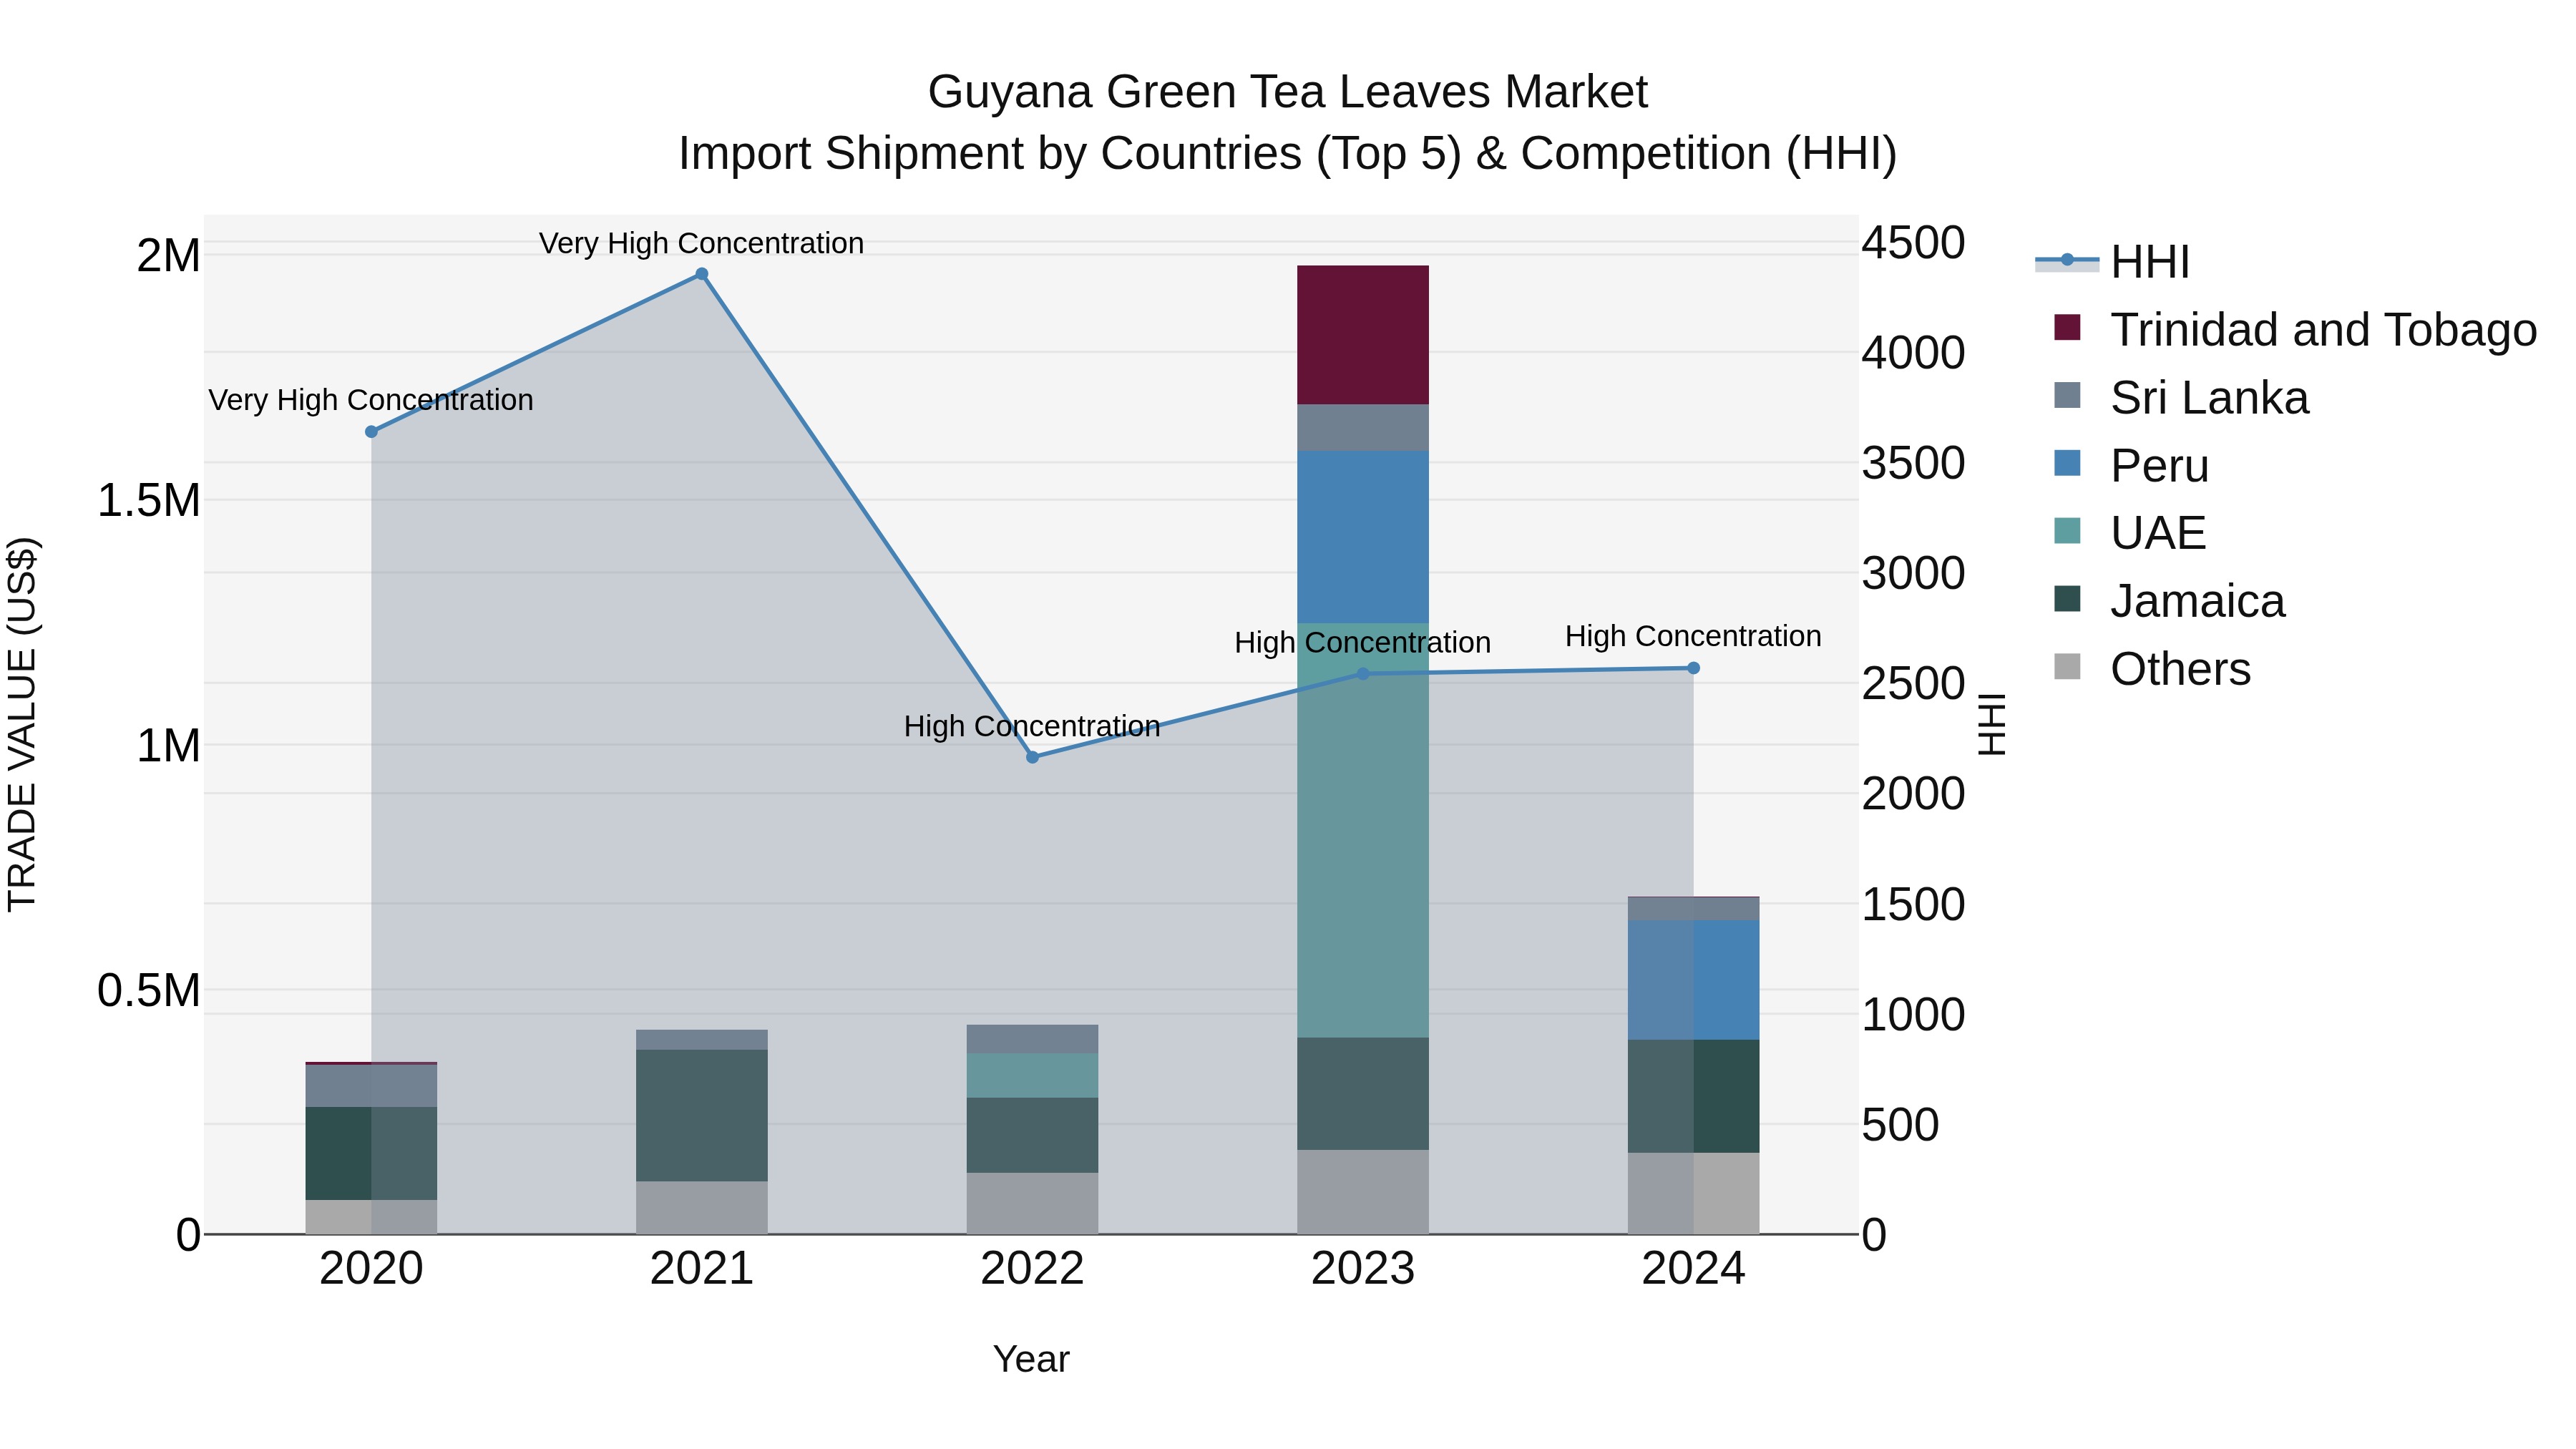Toggle Trinidad and Tobago legend entry
The height and width of the screenshot is (1449, 2576).
[2294, 329]
